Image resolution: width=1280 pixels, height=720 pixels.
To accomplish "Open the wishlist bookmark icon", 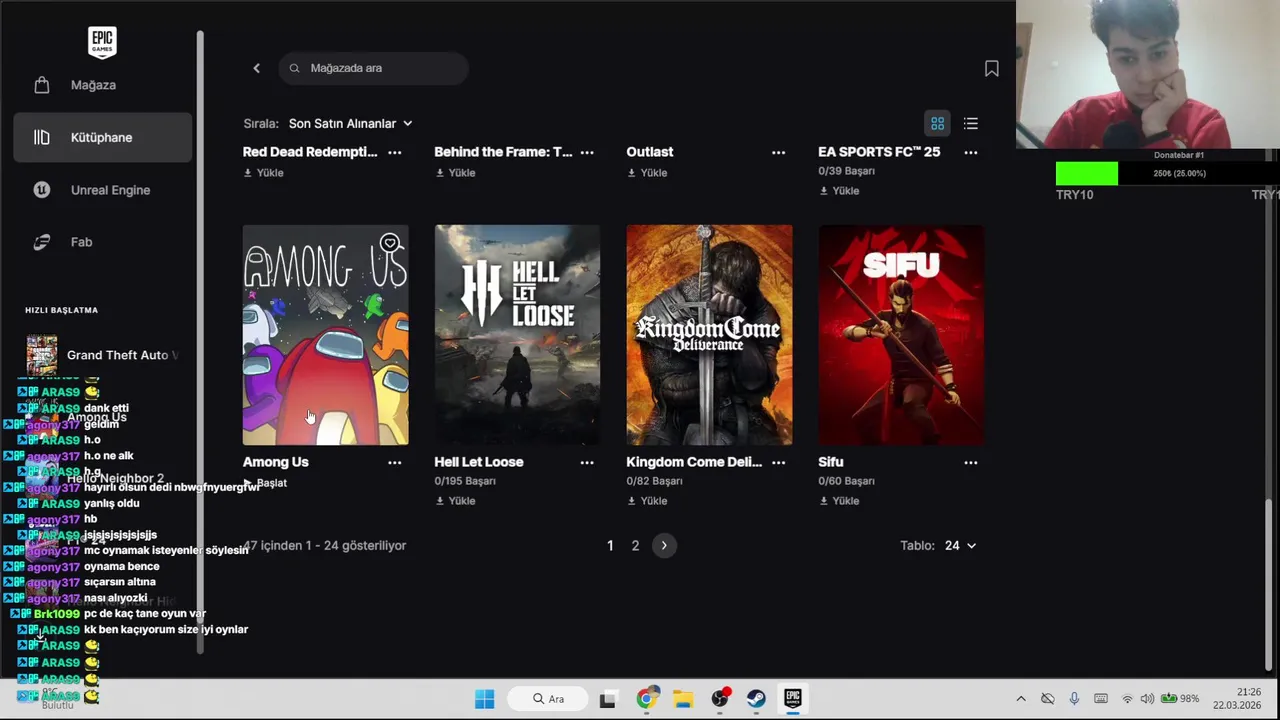I will tap(991, 68).
